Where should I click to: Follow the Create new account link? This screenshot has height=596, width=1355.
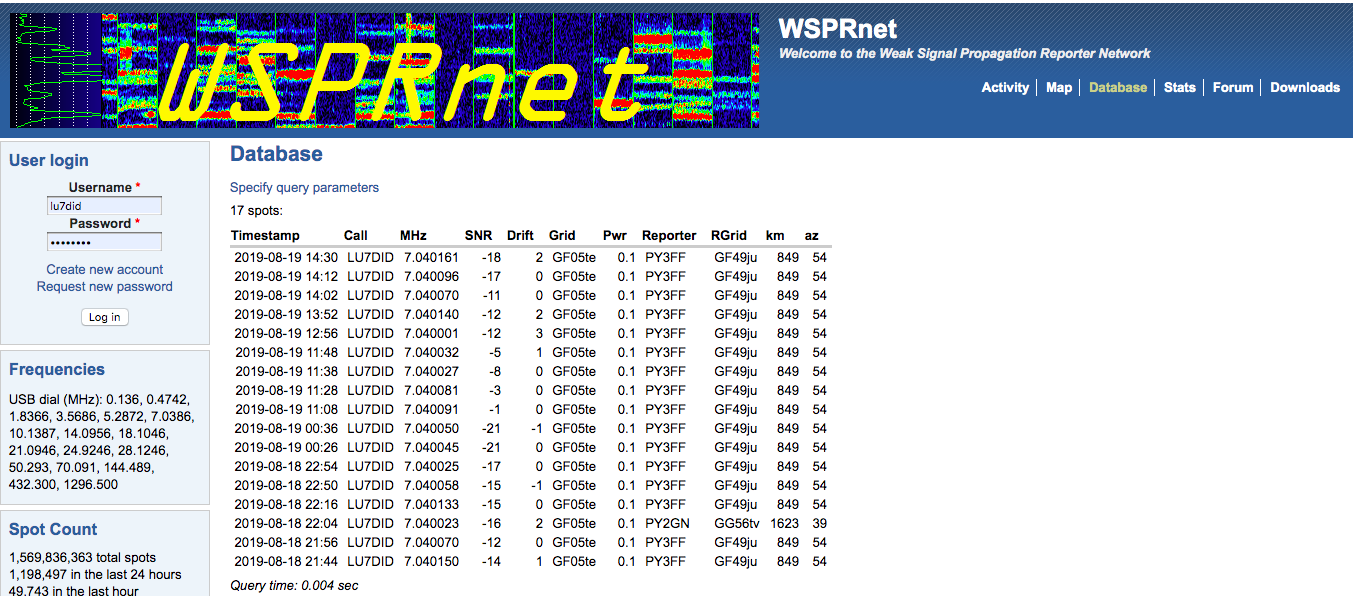pyautogui.click(x=105, y=269)
